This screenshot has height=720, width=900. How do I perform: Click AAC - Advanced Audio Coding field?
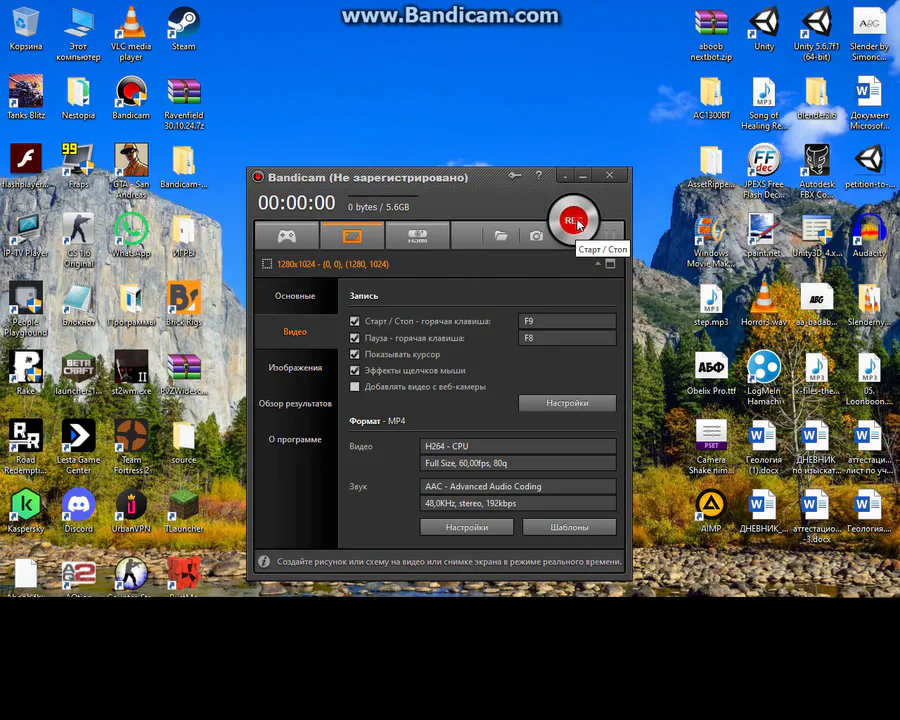(518, 486)
